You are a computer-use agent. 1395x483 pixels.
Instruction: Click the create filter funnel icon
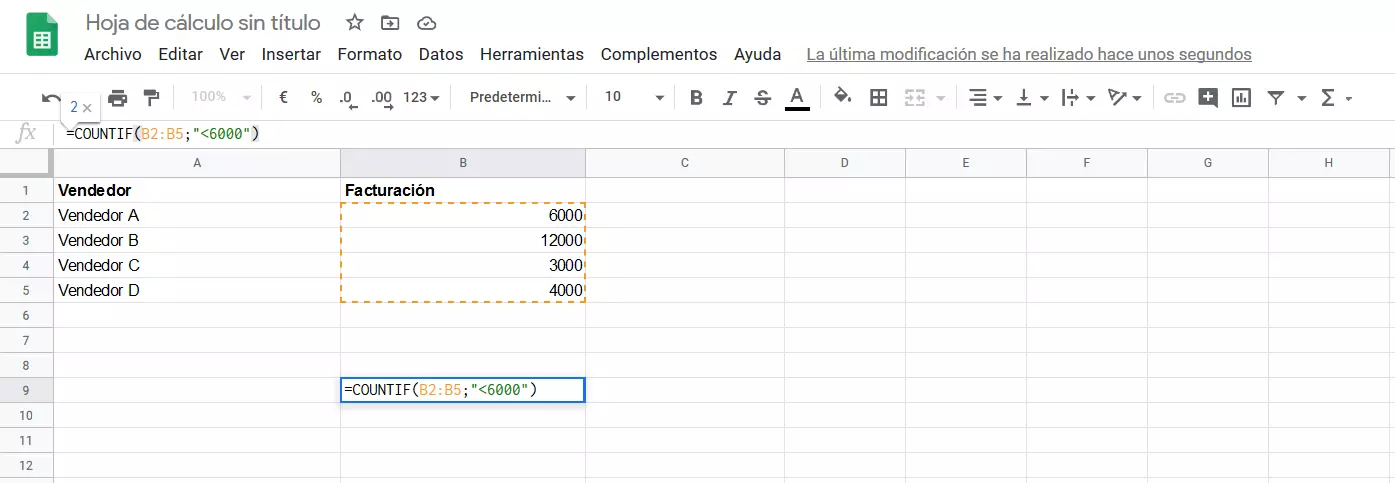point(1276,97)
